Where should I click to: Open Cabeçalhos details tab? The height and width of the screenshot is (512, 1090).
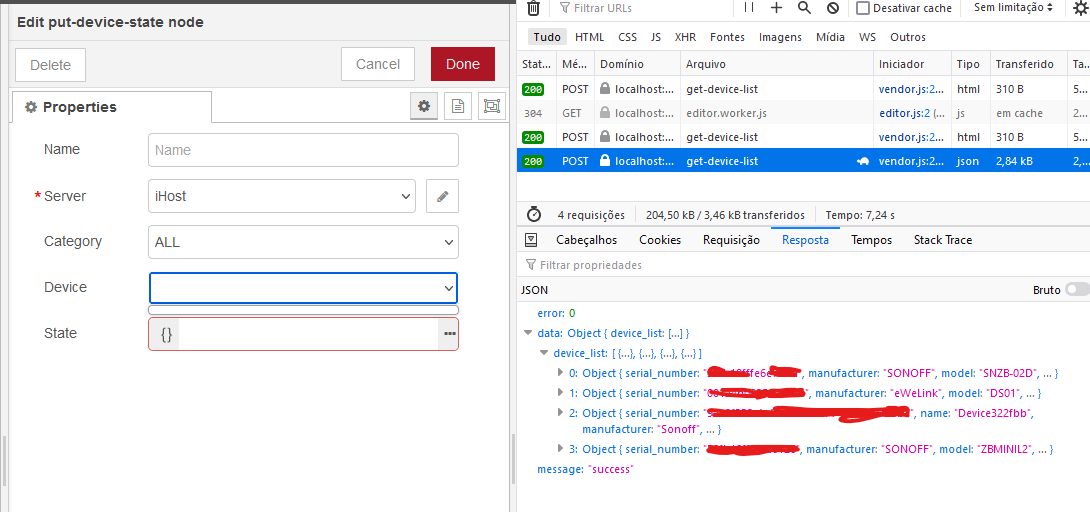click(x=587, y=240)
